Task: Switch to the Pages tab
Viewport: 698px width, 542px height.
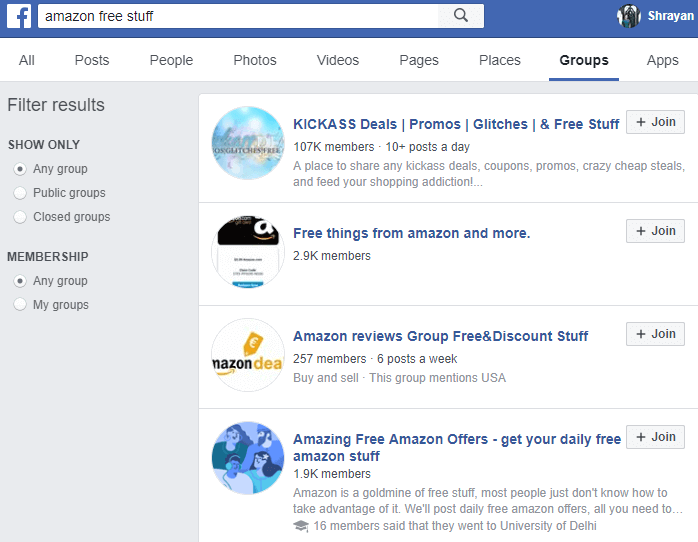Action: click(419, 60)
